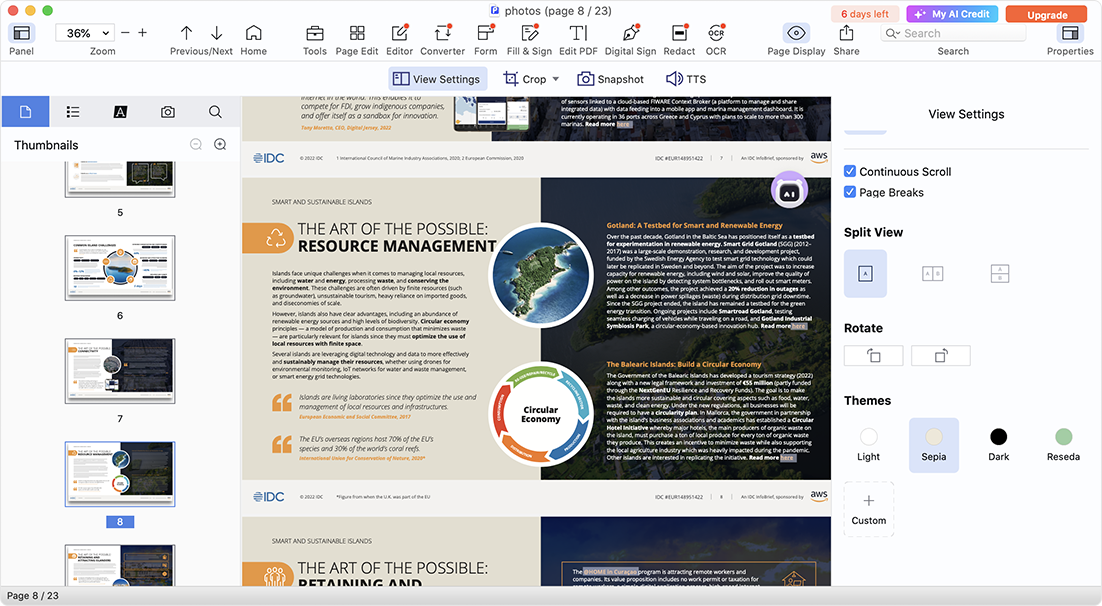Open My AI Credit

click(952, 14)
